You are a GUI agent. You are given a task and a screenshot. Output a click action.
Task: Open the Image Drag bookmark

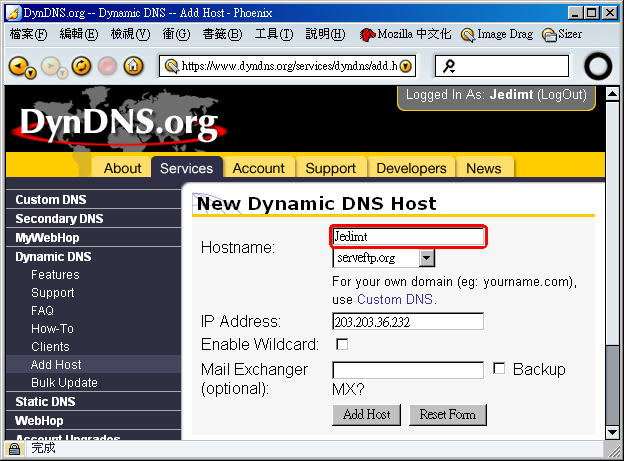497,35
